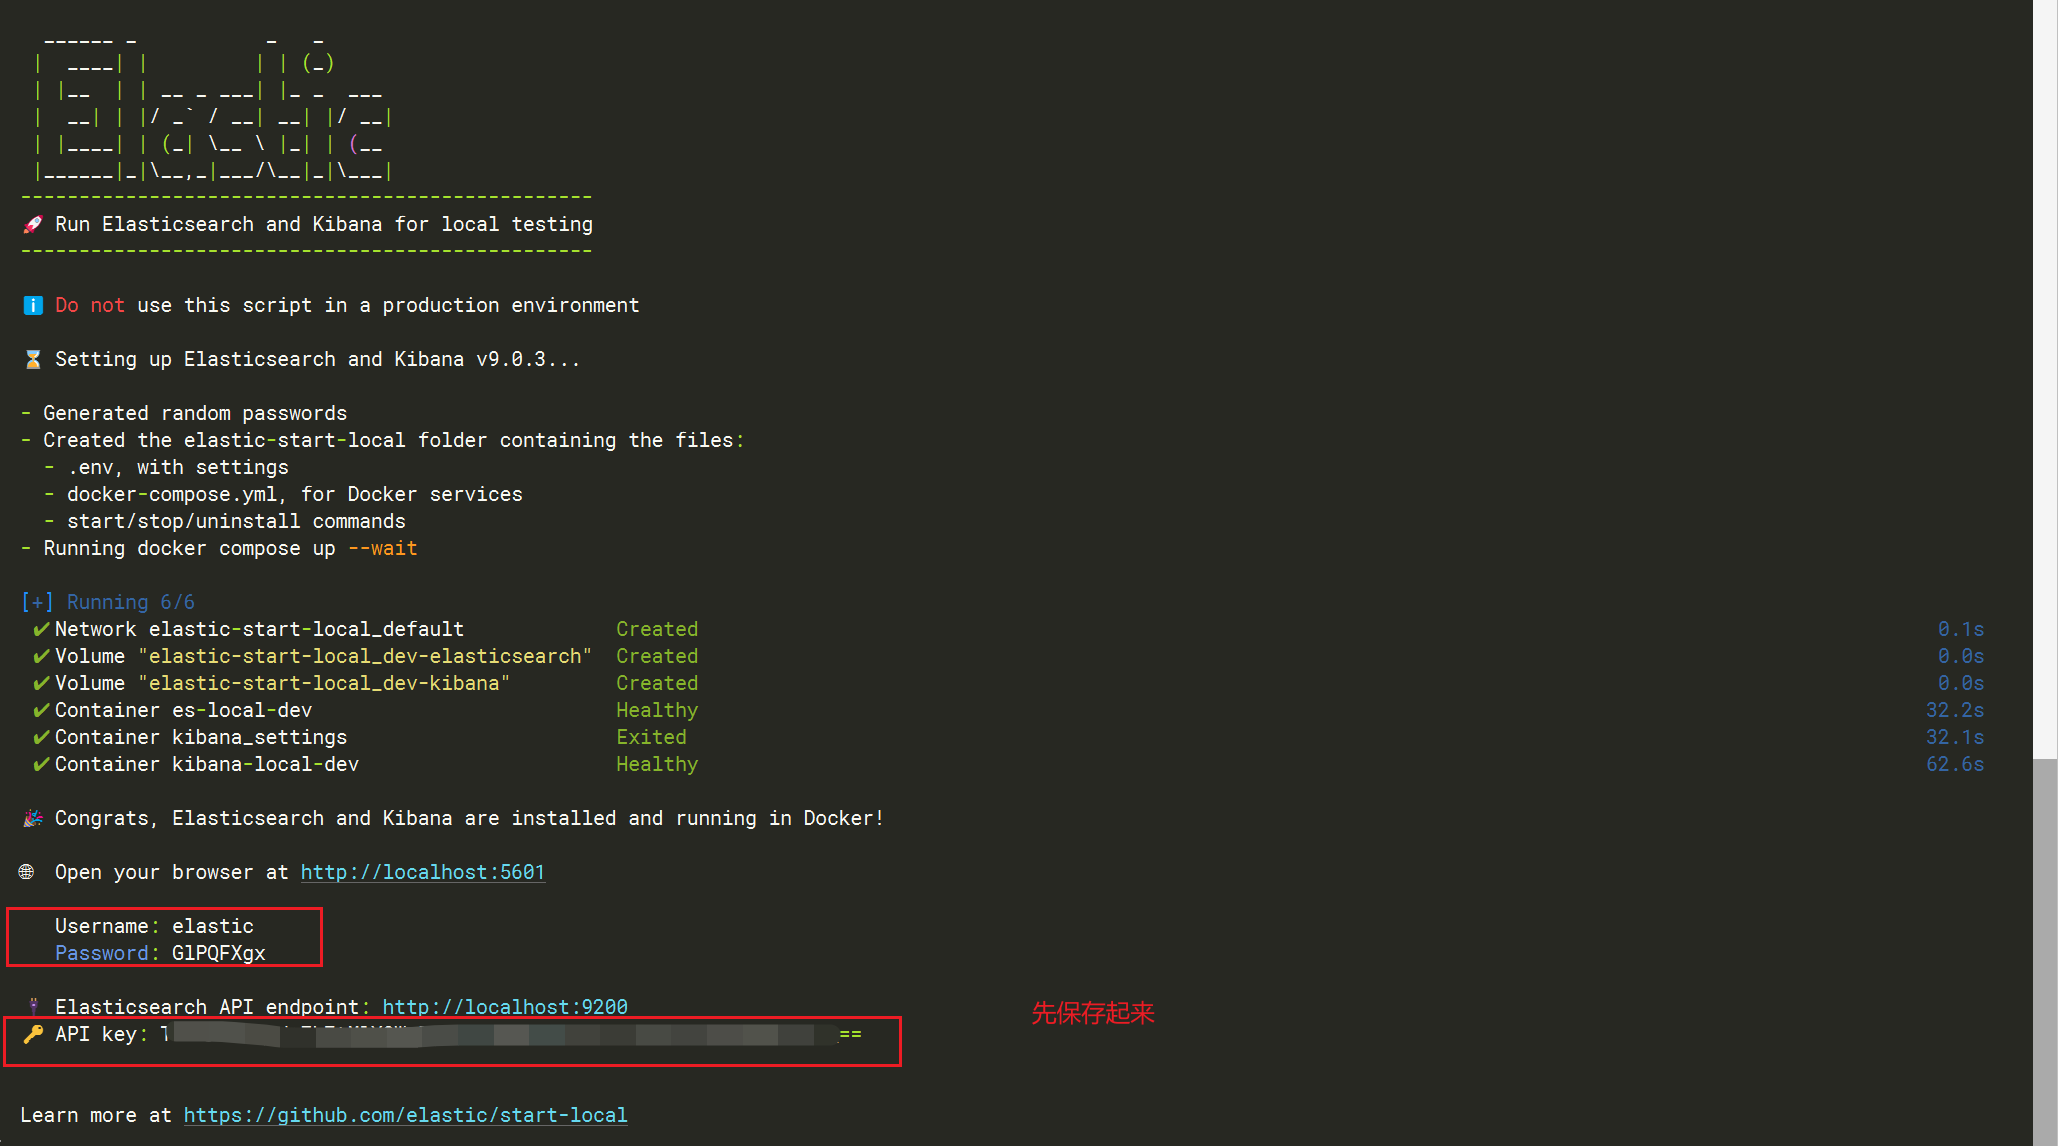The height and width of the screenshot is (1146, 2058).
Task: Click 'Learn more at' text
Action: pos(96,1115)
